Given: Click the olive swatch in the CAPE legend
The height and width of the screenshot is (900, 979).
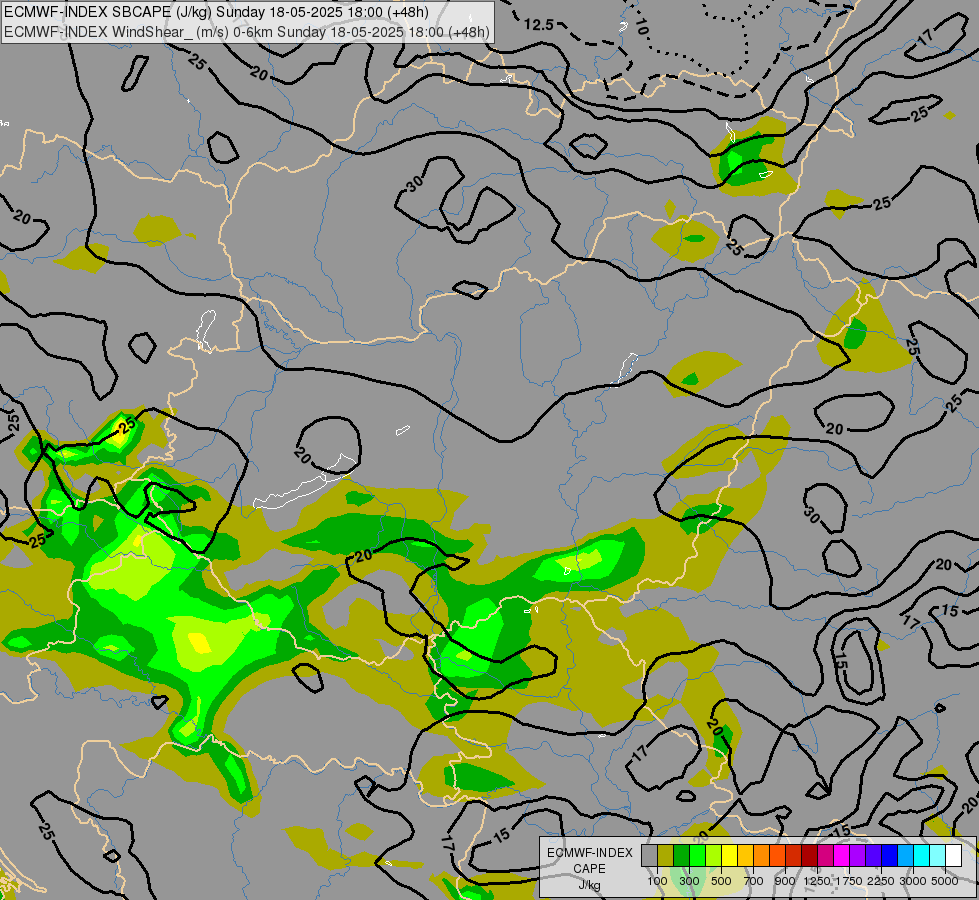Looking at the screenshot, I should tap(666, 856).
